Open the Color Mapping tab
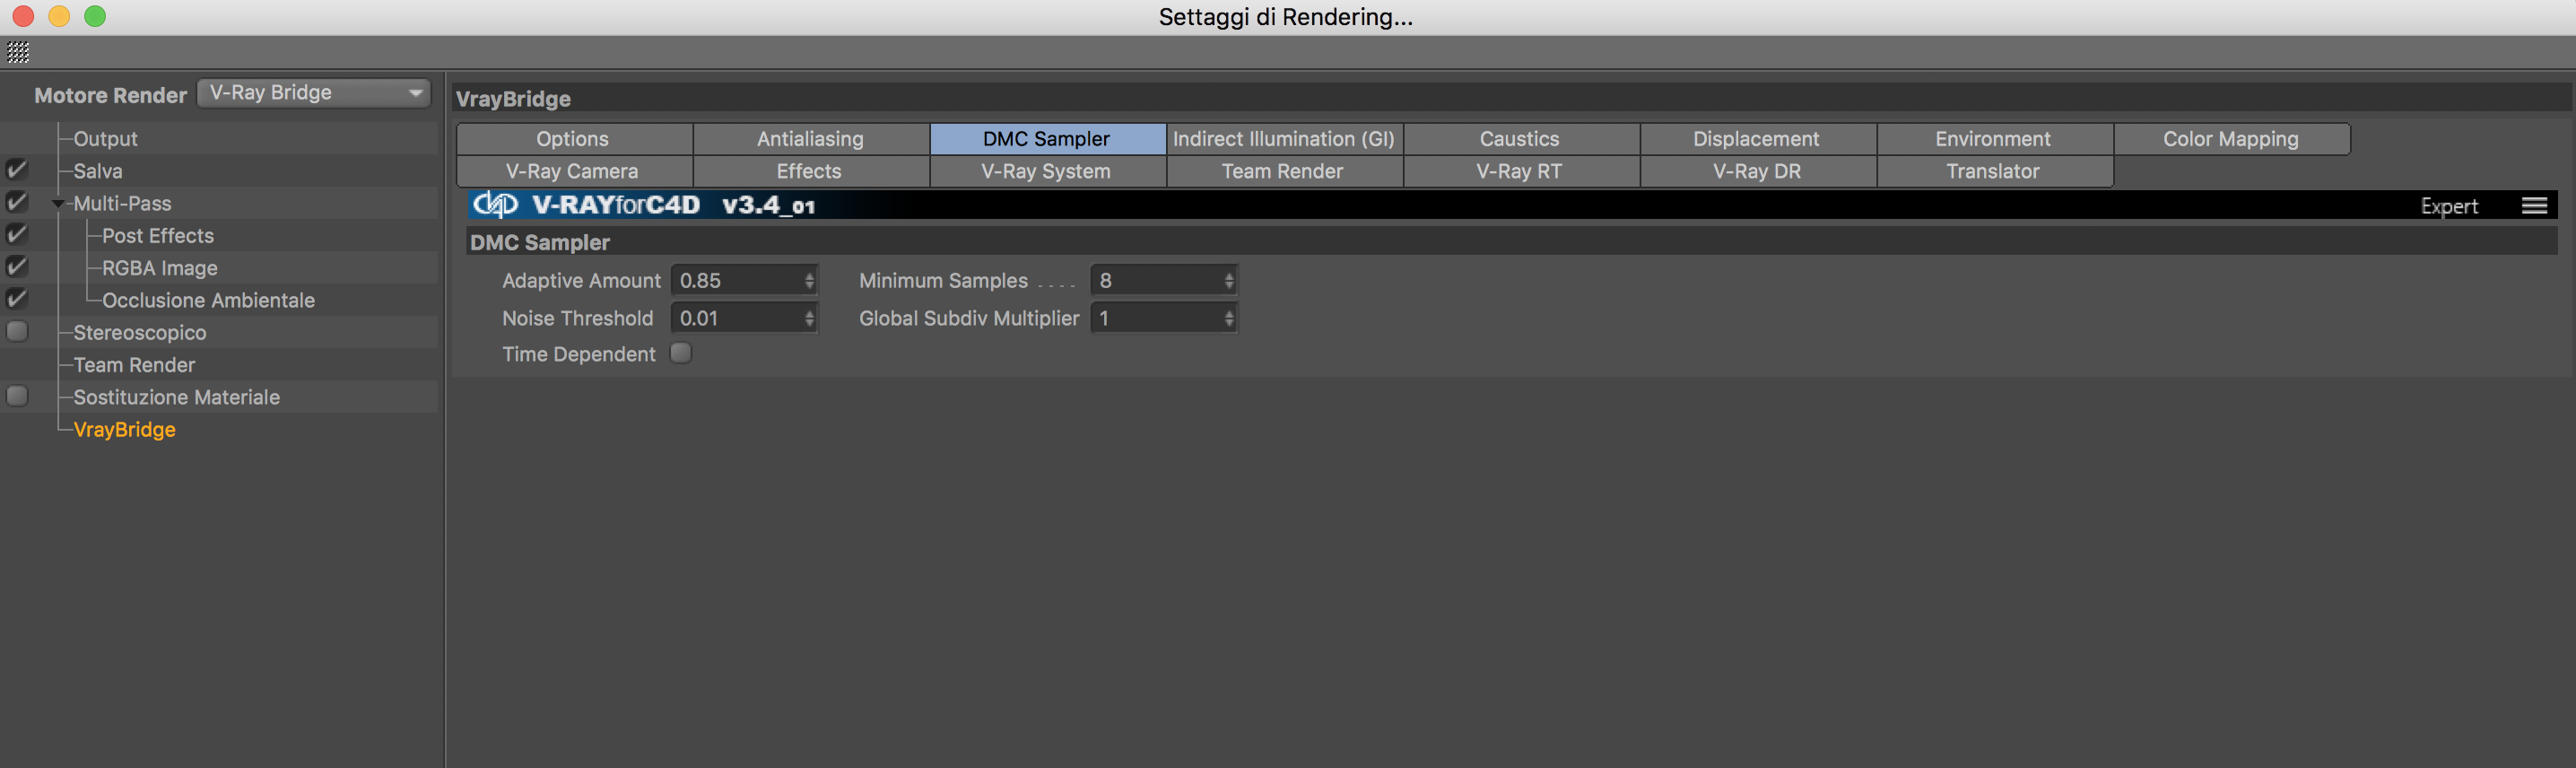Viewport: 2576px width, 768px height. point(2230,139)
